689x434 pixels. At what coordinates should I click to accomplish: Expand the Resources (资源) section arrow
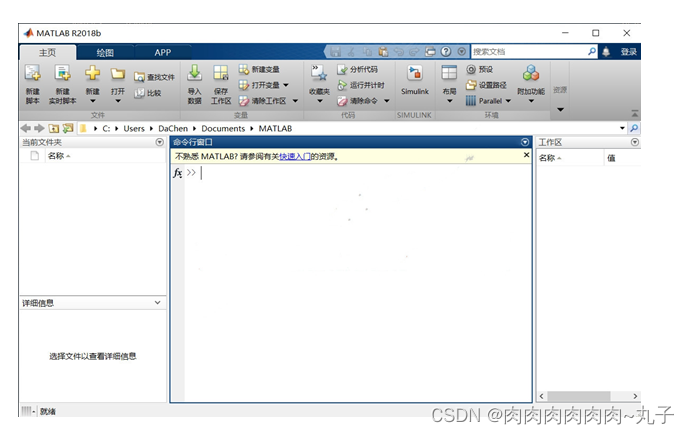(560, 109)
